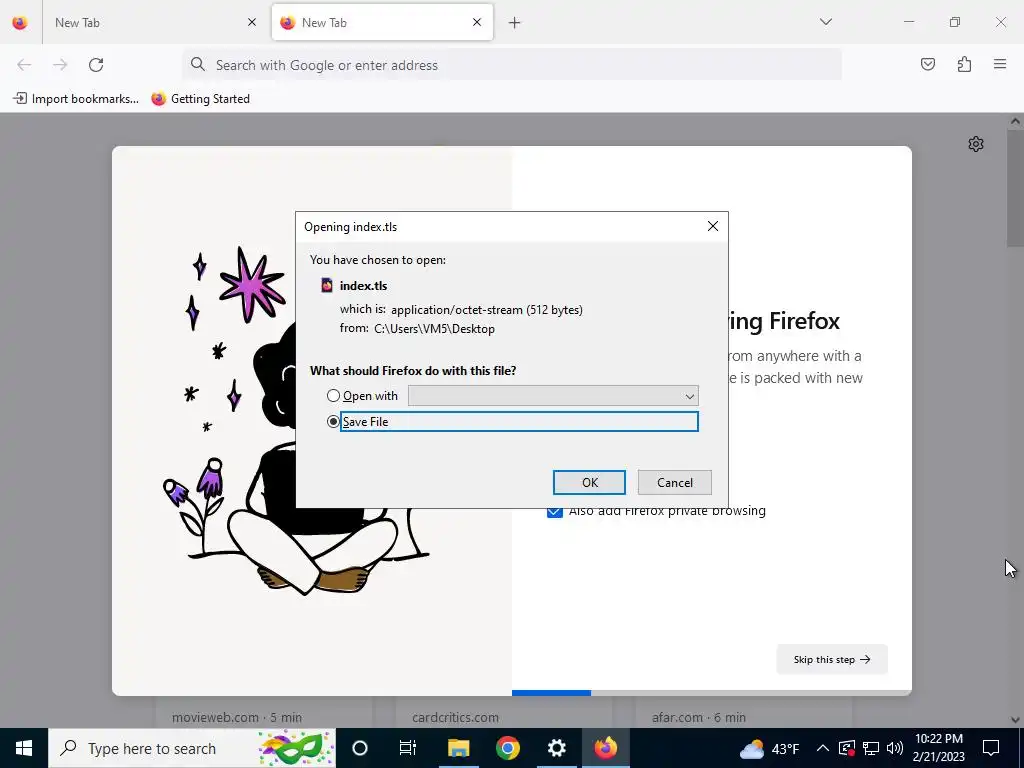Screen dimensions: 1024x768
Task: Open weather widget showing 43°F
Action: coord(769,748)
